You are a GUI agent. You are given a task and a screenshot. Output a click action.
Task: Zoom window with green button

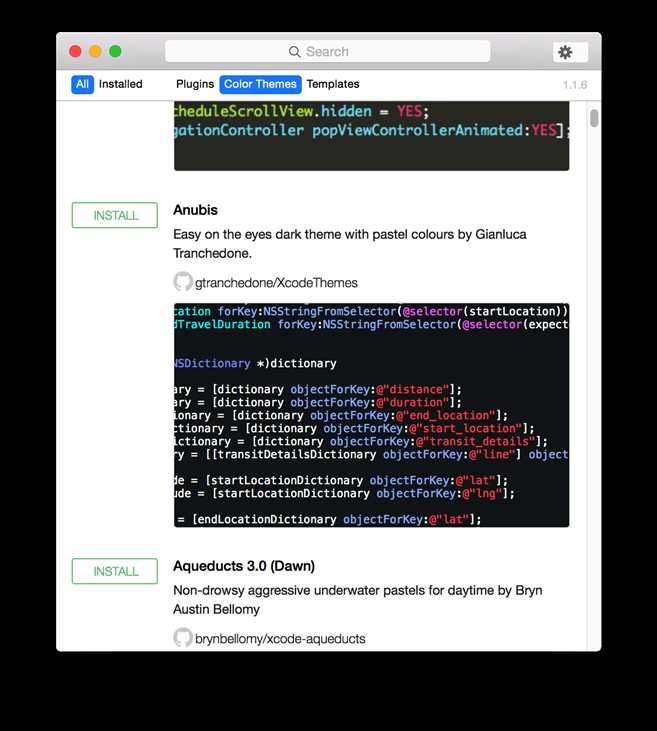click(115, 51)
